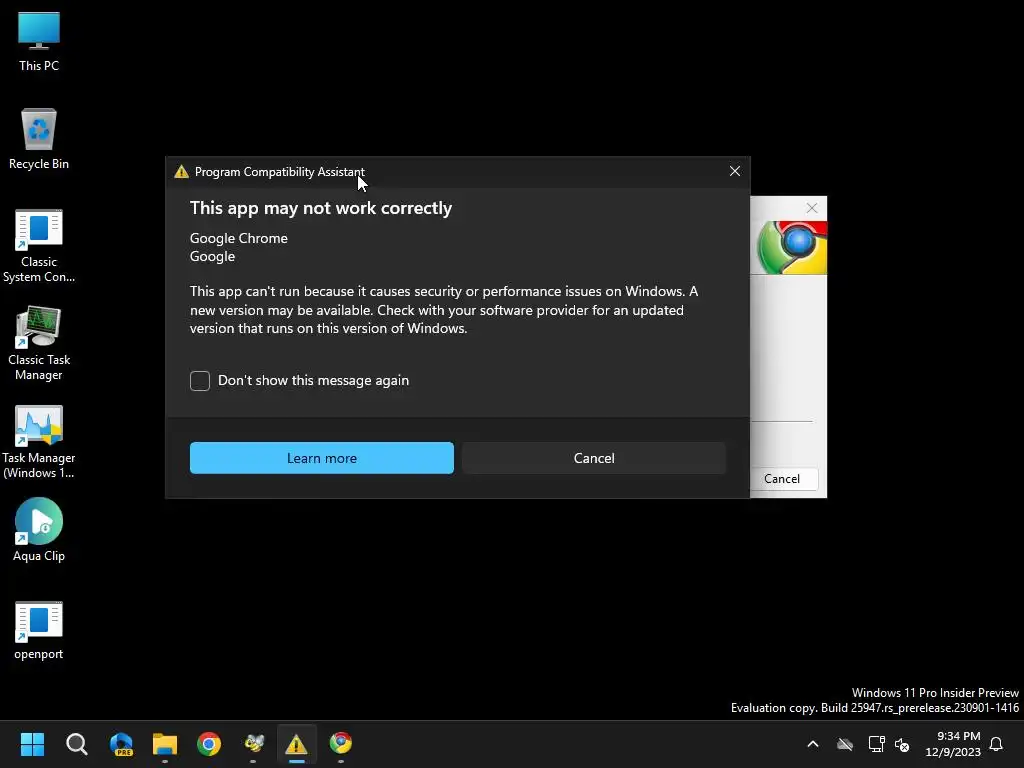Open the network display tray icon
The image size is (1024, 768).
pyautogui.click(x=876, y=744)
